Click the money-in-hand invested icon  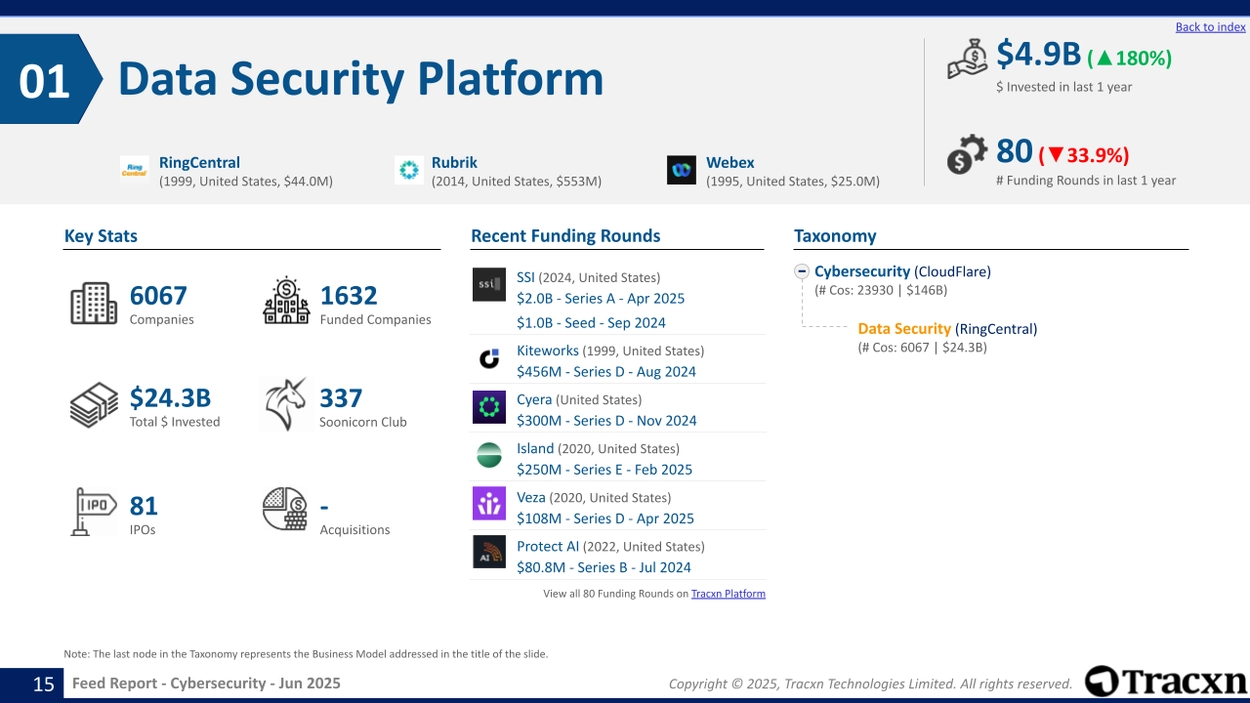pos(967,59)
